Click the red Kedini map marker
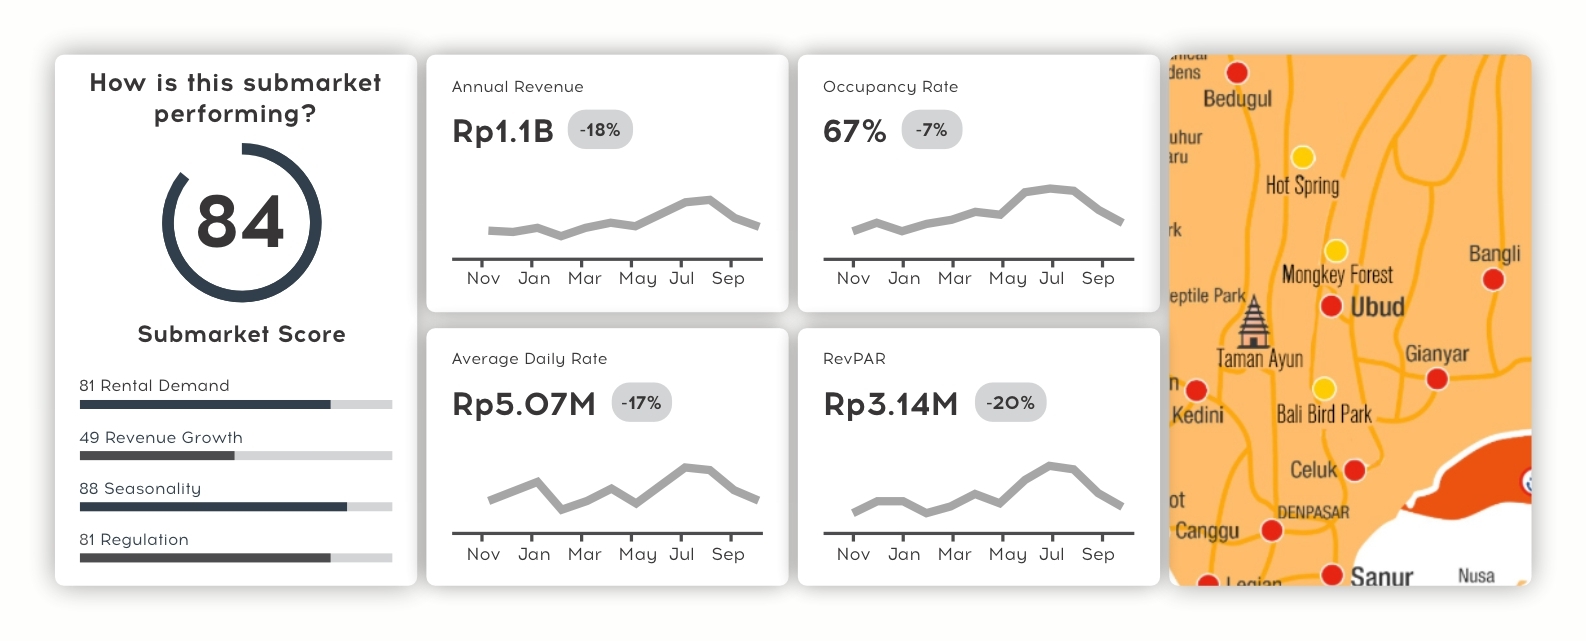Viewport: 1586px width, 641px height. point(1196,390)
